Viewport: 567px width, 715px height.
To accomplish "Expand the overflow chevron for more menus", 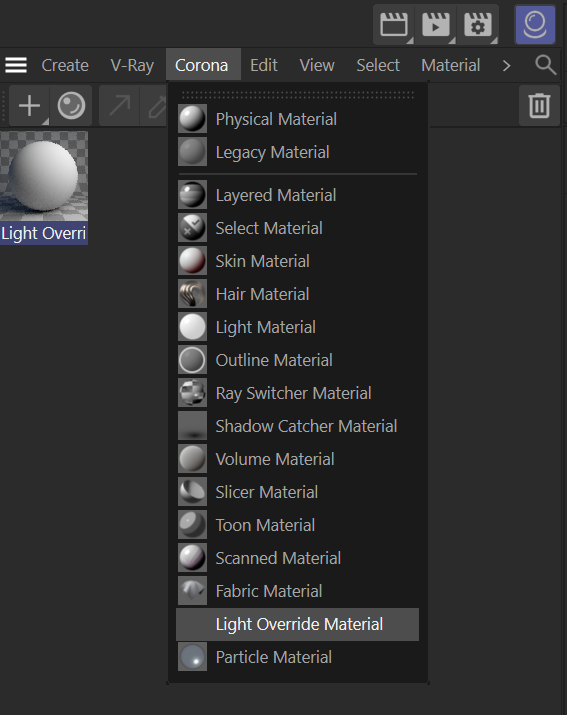I will pos(506,66).
